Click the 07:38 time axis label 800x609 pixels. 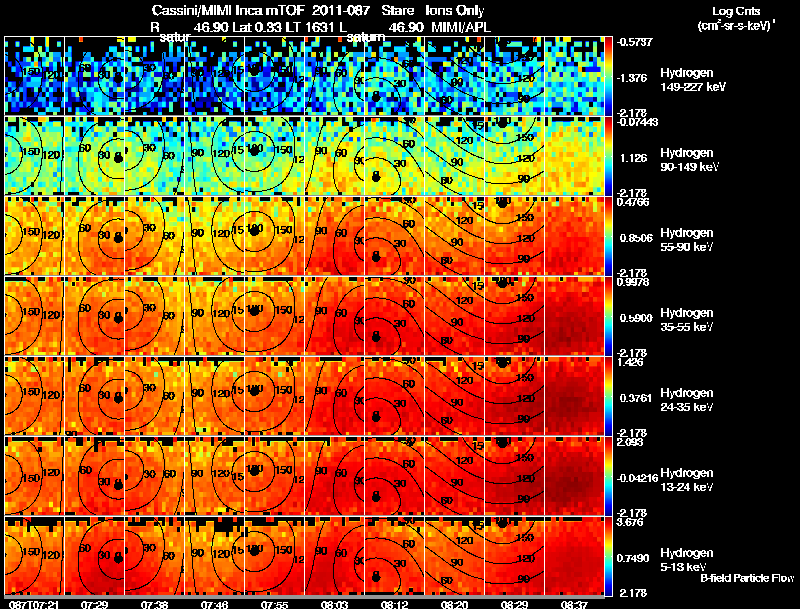pos(155,605)
